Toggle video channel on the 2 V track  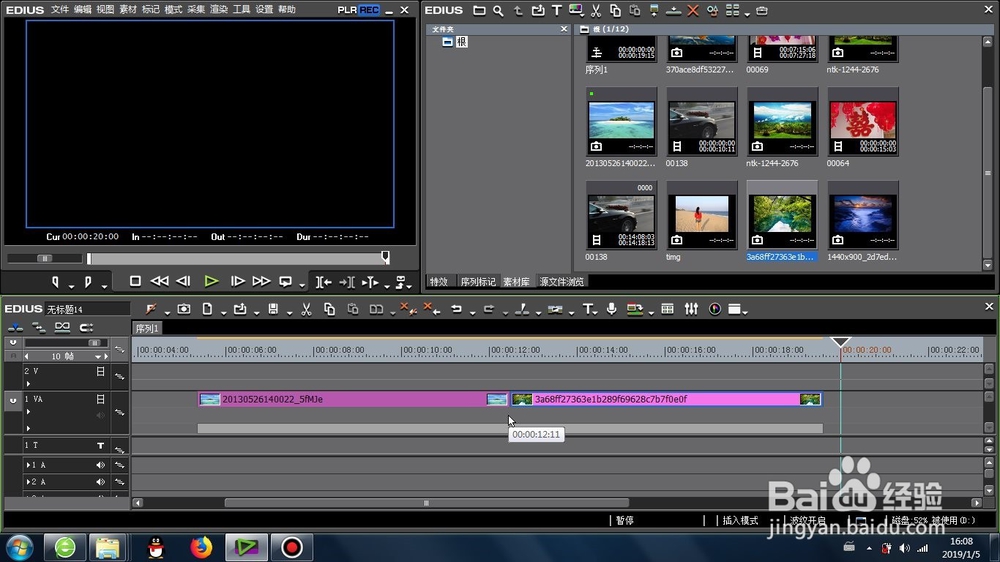(100, 371)
